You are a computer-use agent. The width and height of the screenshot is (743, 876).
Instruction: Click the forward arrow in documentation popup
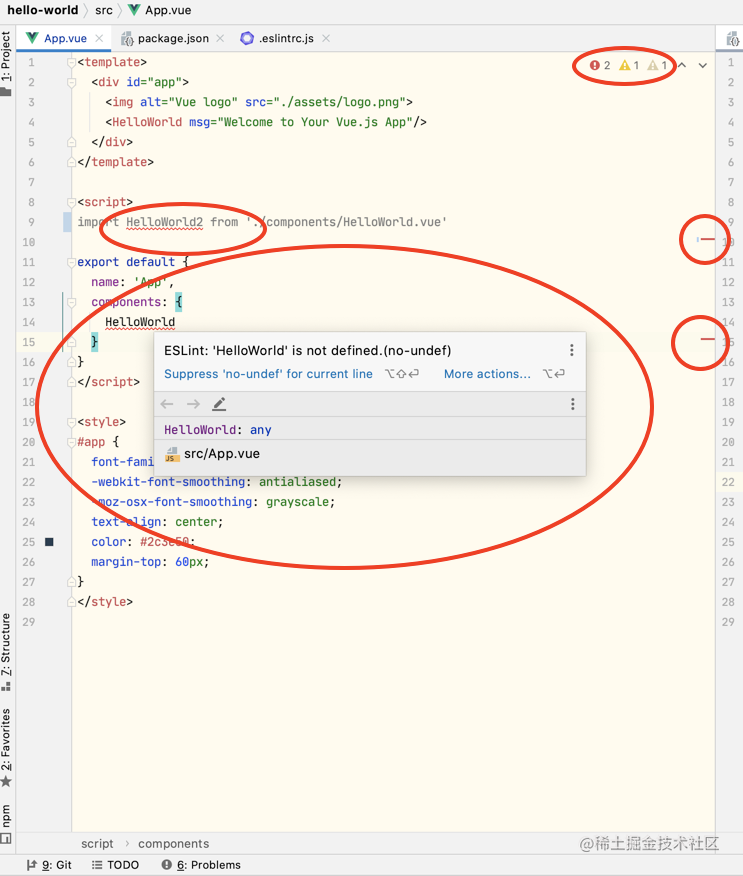click(x=193, y=404)
